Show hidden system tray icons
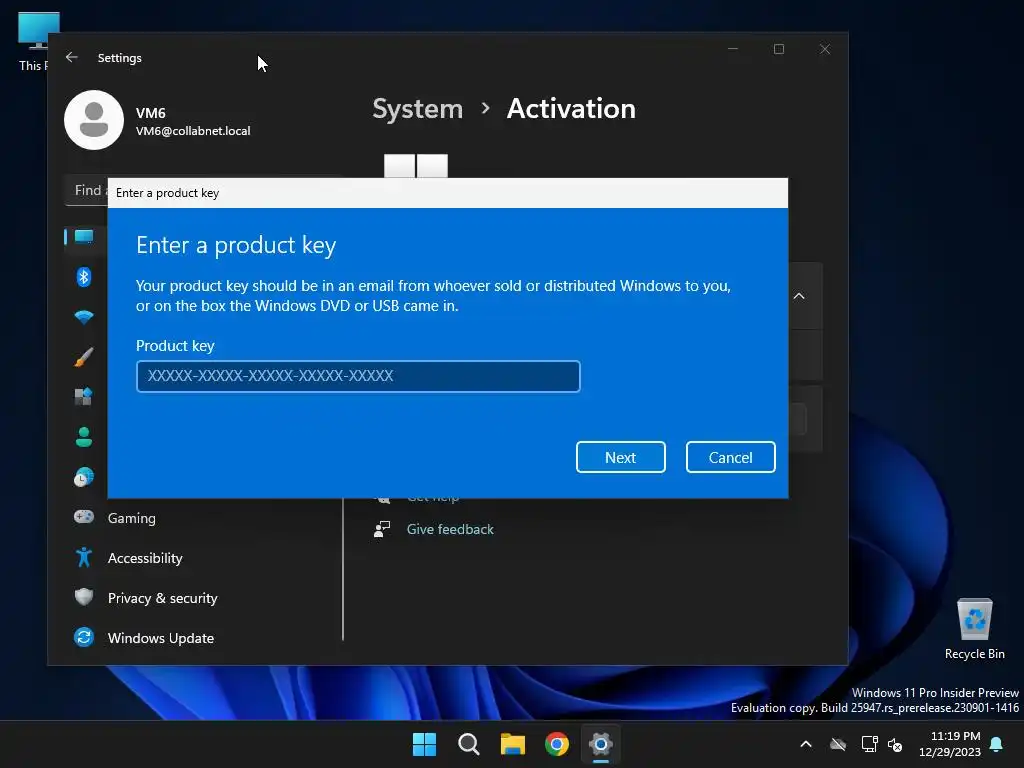This screenshot has height=768, width=1024. pyautogui.click(x=806, y=744)
